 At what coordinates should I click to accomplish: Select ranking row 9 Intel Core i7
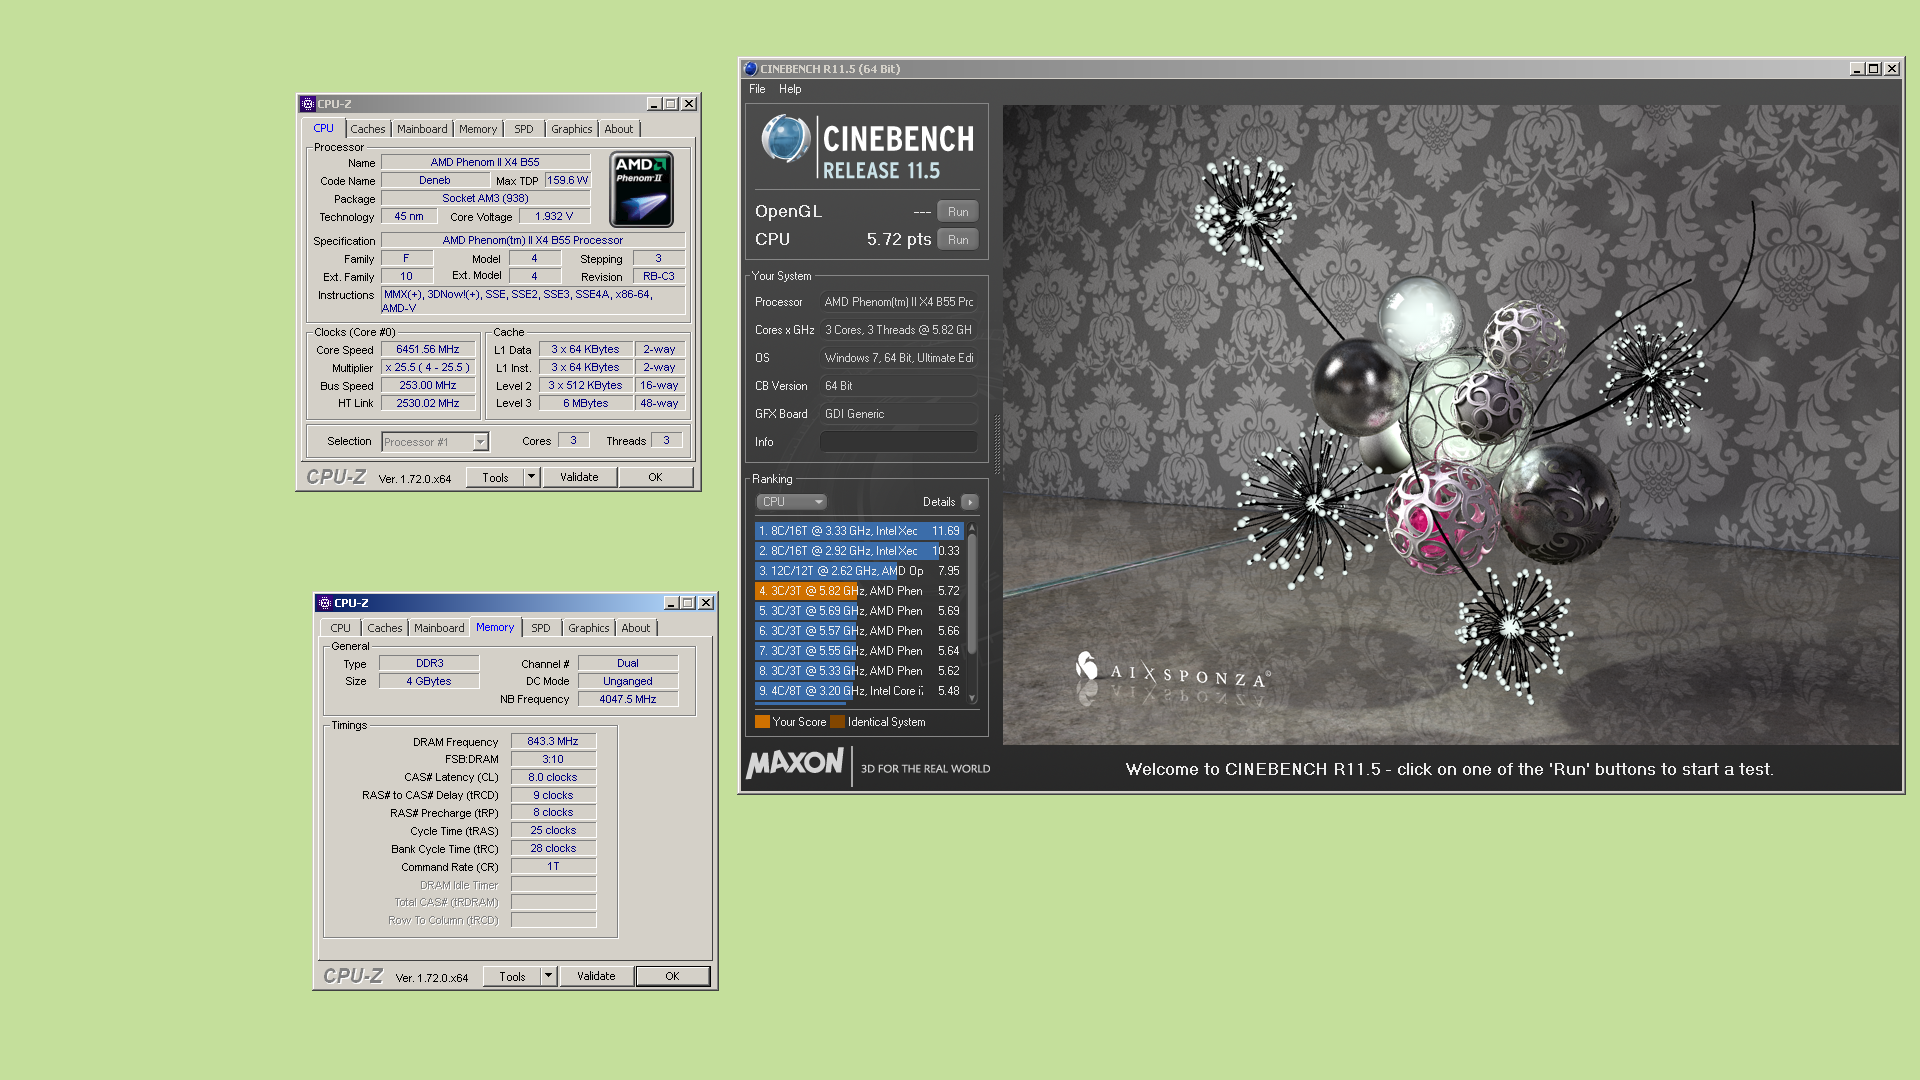pyautogui.click(x=859, y=691)
